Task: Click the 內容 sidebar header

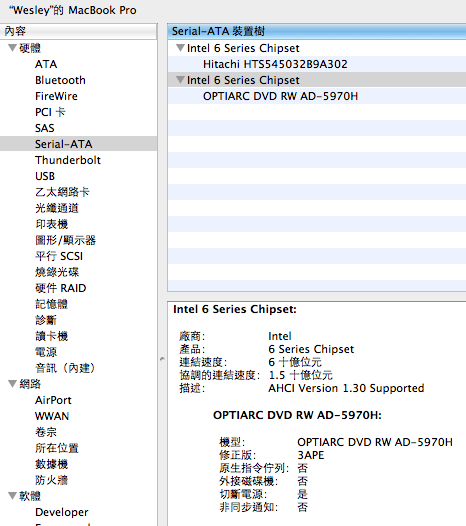Action: coord(79,31)
